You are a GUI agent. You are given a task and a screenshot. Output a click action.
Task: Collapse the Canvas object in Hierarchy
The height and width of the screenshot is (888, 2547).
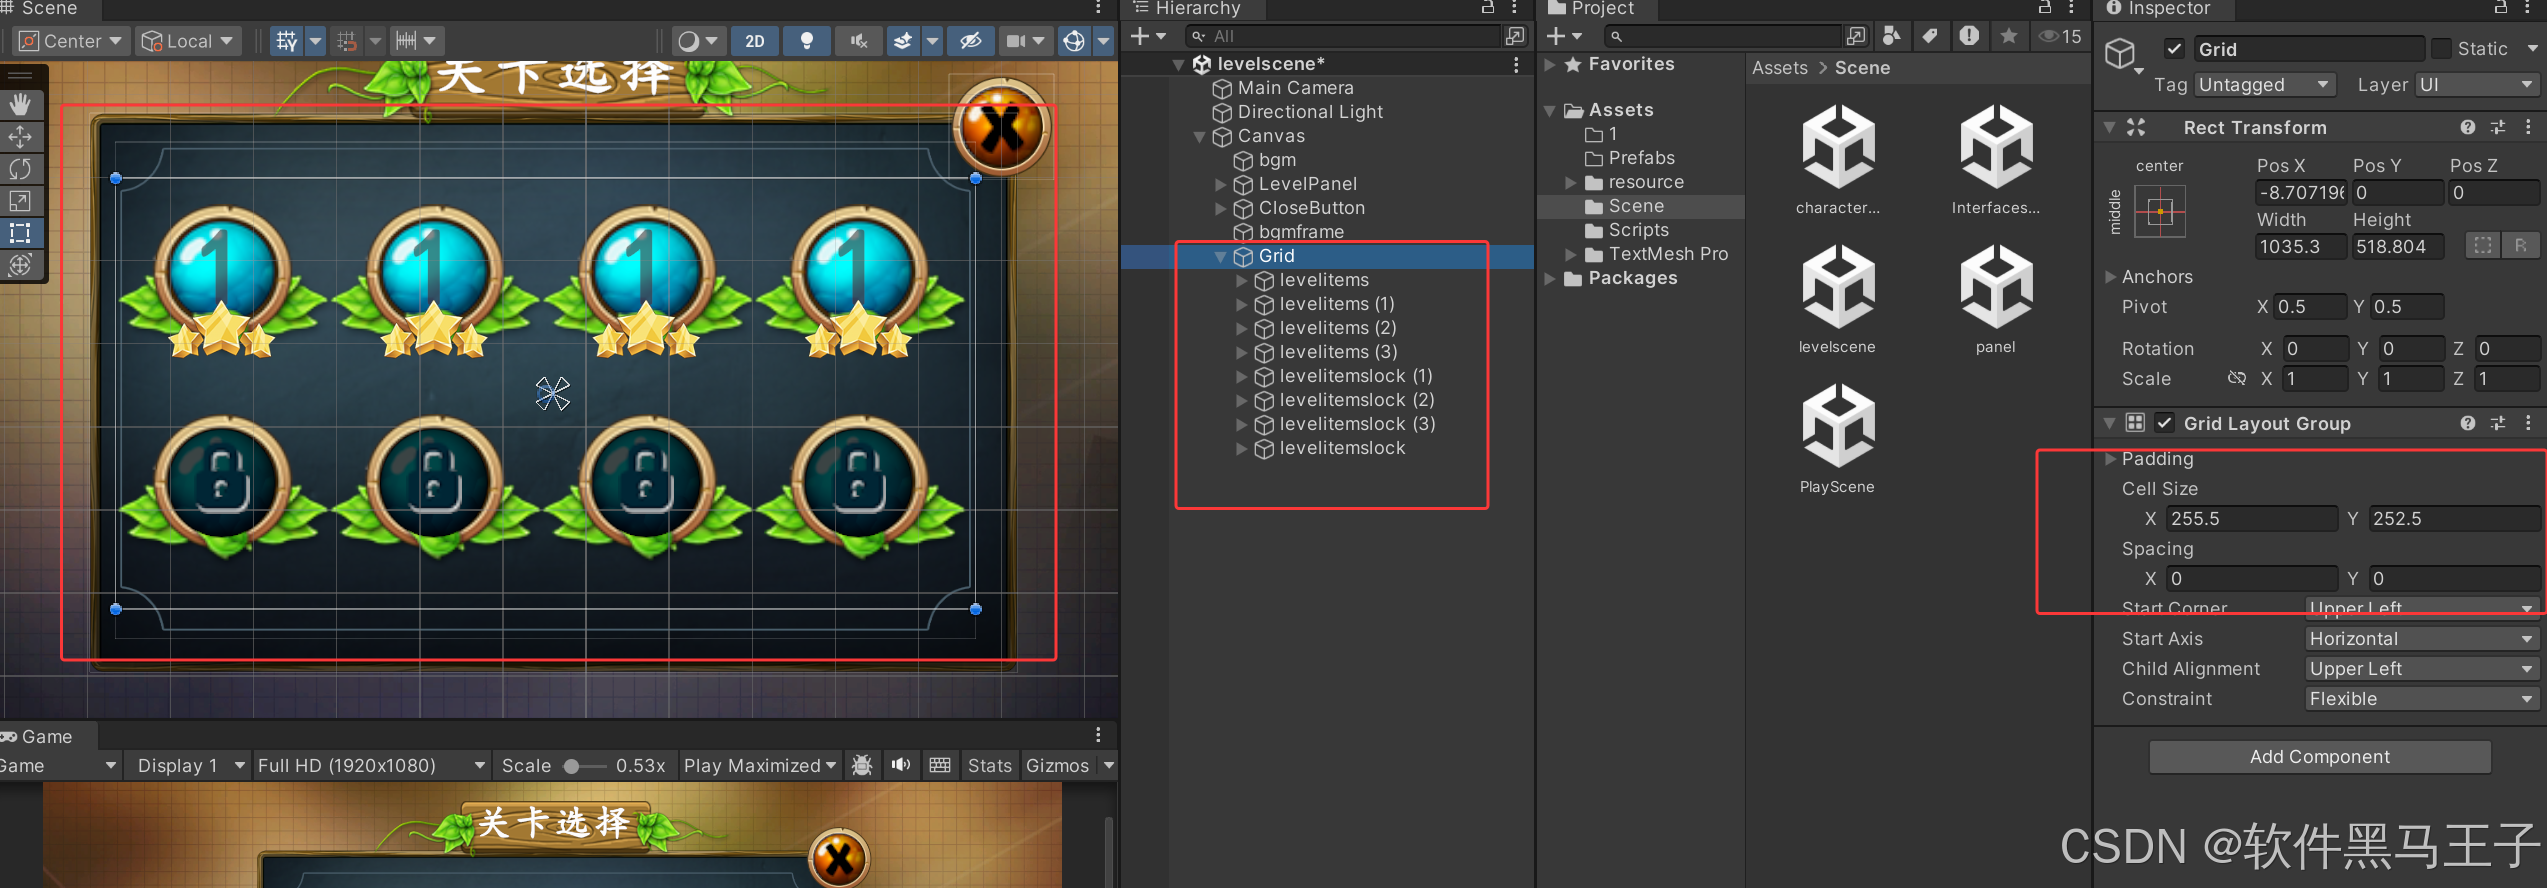pos(1199,137)
